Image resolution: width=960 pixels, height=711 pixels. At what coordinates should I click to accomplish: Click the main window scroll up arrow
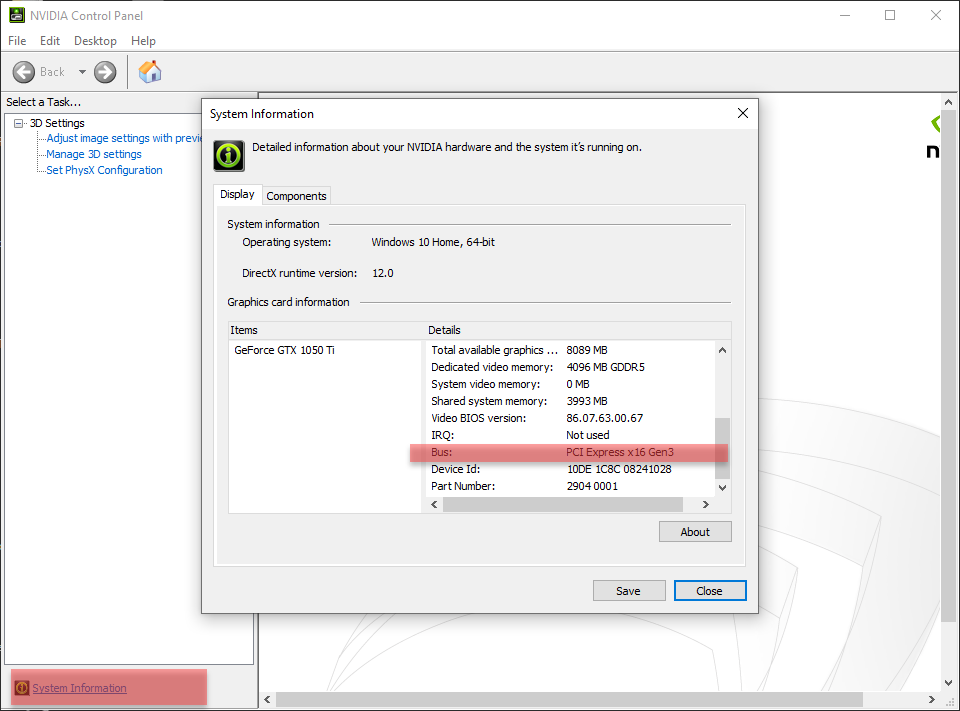[948, 102]
